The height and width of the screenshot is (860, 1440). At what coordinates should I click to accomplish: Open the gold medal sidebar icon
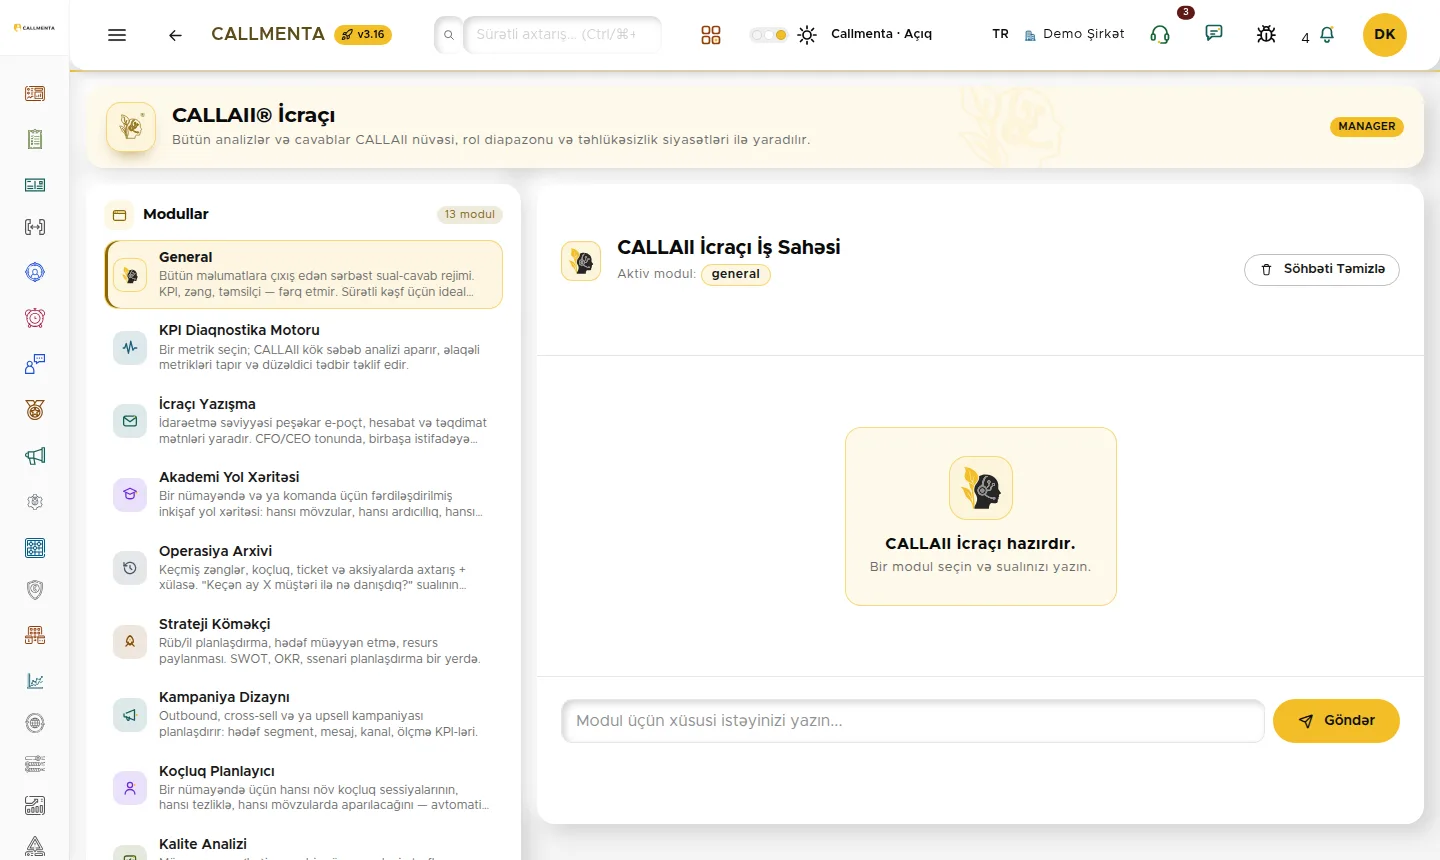35,410
